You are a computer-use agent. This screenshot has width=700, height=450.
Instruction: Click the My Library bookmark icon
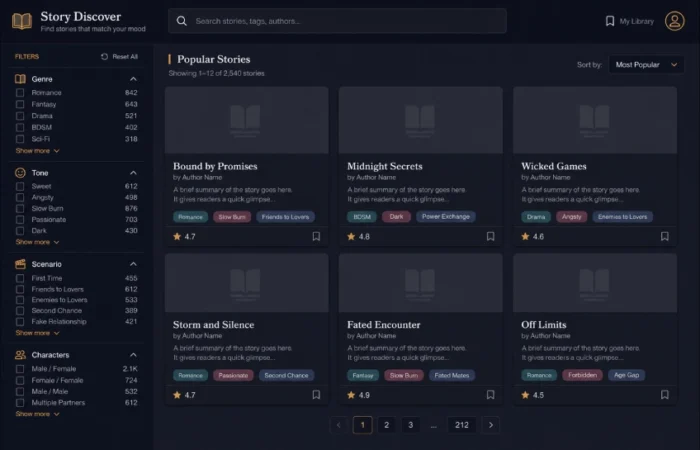(x=609, y=21)
